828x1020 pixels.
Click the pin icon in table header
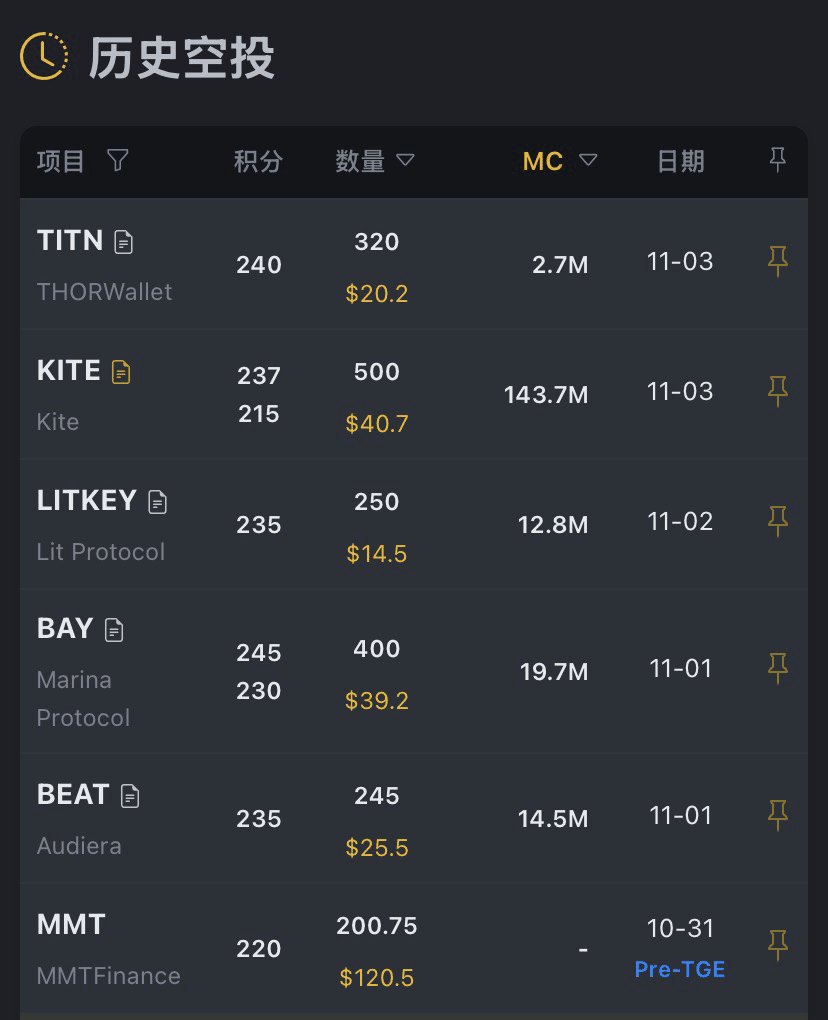pos(777,160)
